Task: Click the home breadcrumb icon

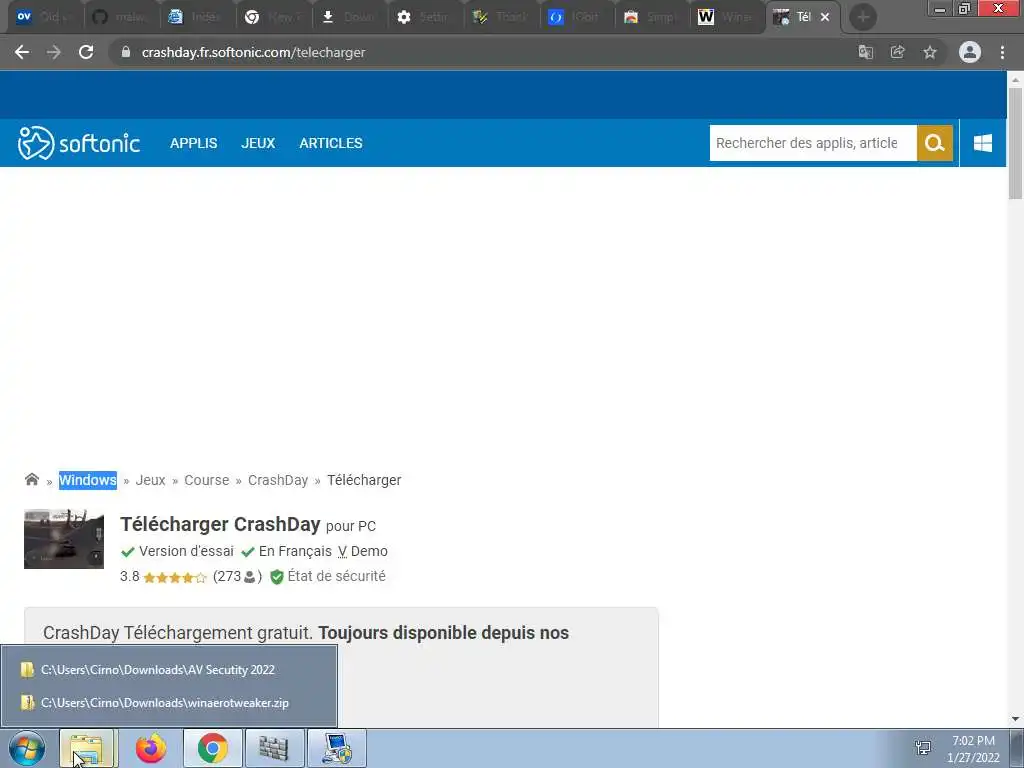Action: (31, 479)
